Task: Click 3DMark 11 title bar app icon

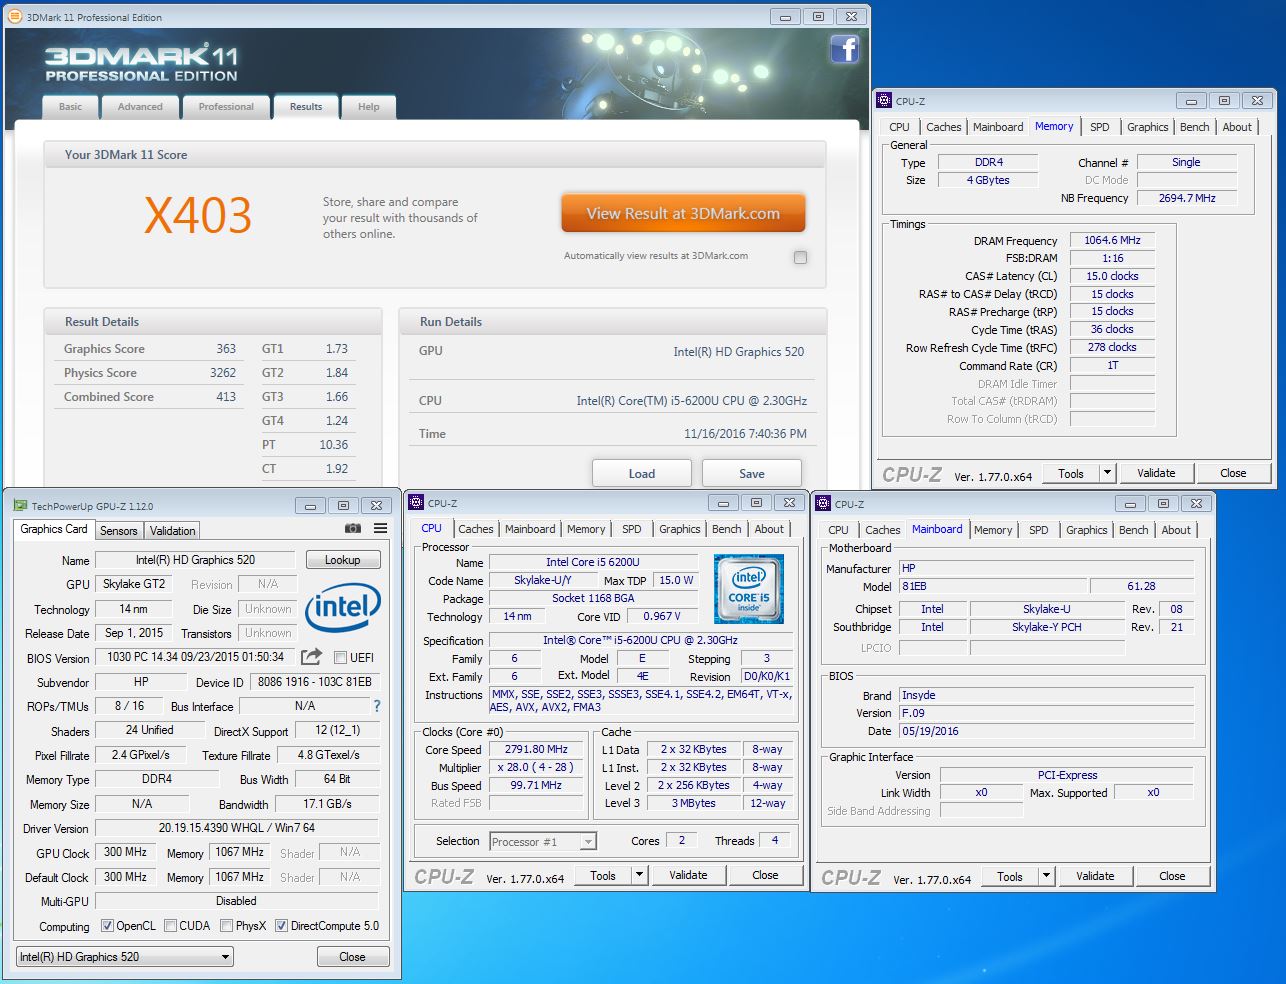Action: click(x=14, y=17)
